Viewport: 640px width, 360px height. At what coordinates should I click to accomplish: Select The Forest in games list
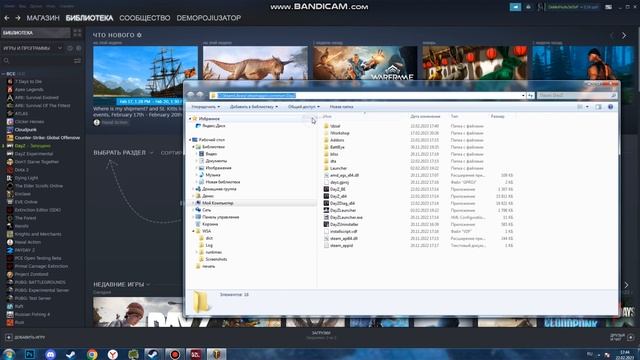[x=25, y=218]
